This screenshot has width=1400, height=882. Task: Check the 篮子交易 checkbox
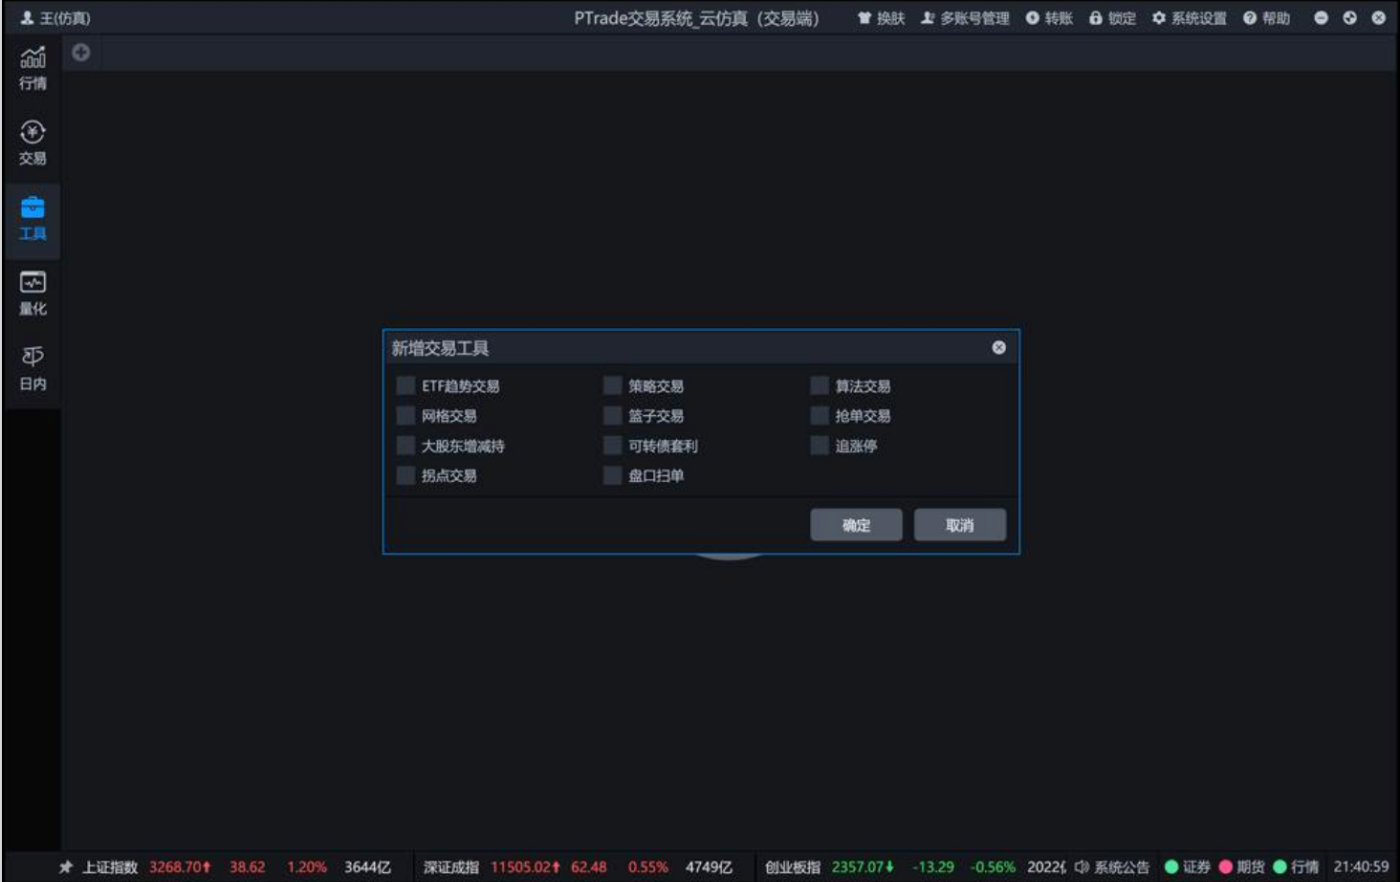tap(612, 416)
